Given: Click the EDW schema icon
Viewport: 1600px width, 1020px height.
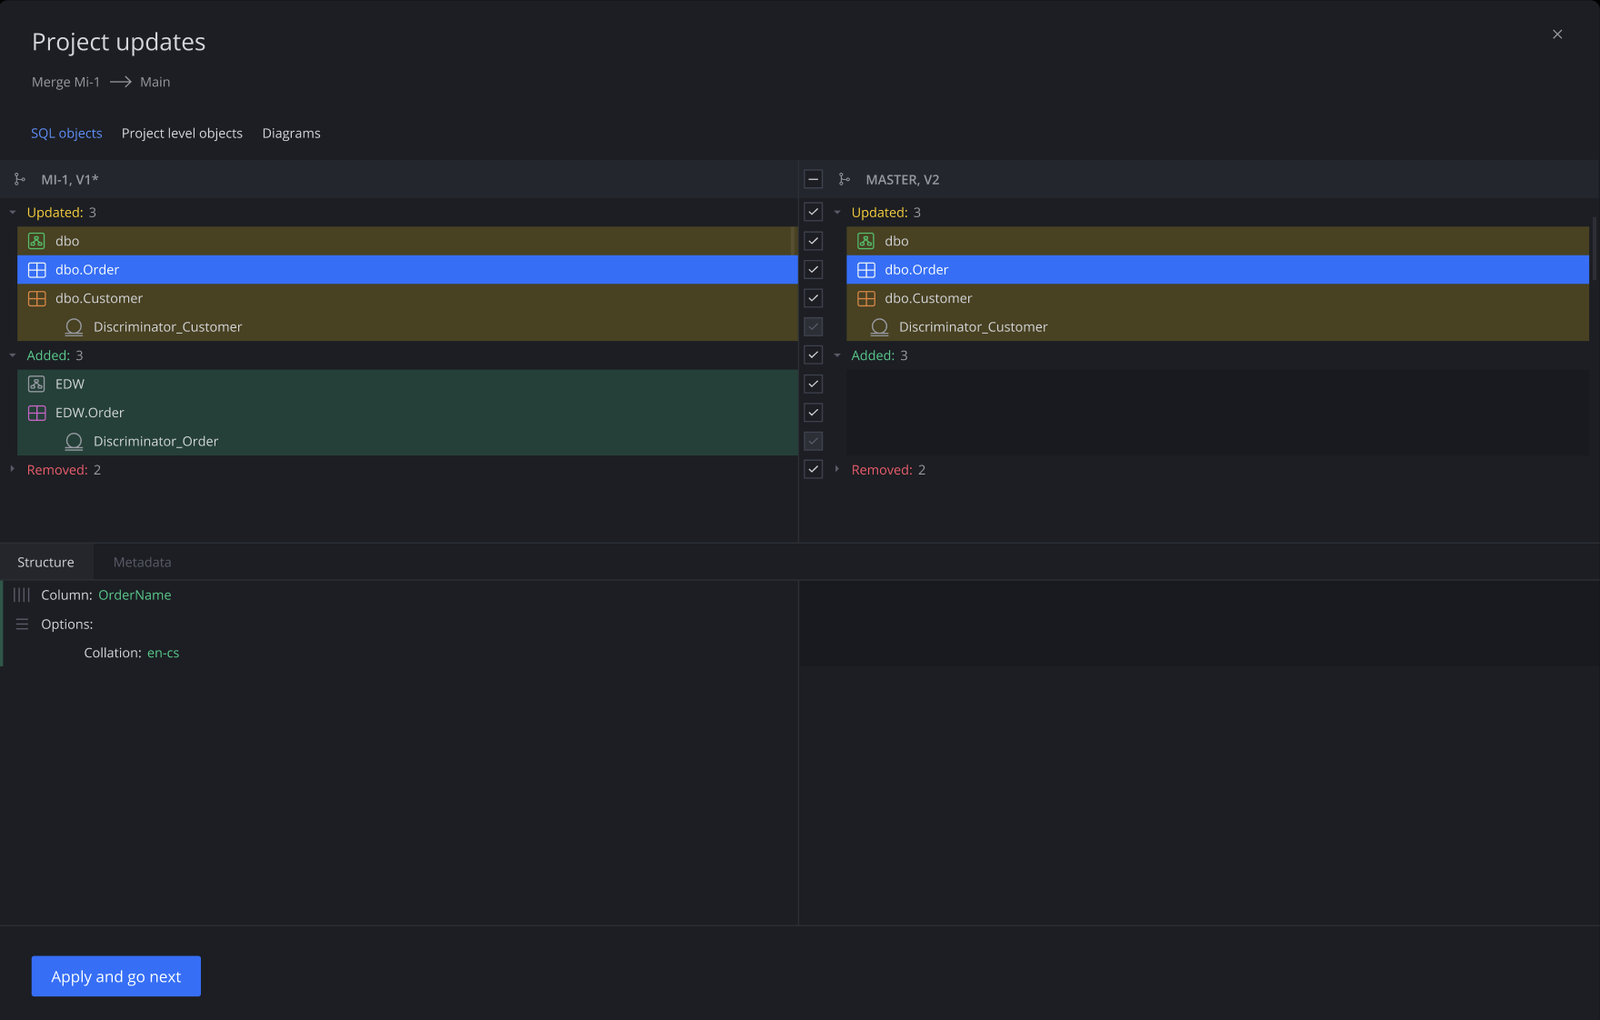Looking at the screenshot, I should pos(37,384).
